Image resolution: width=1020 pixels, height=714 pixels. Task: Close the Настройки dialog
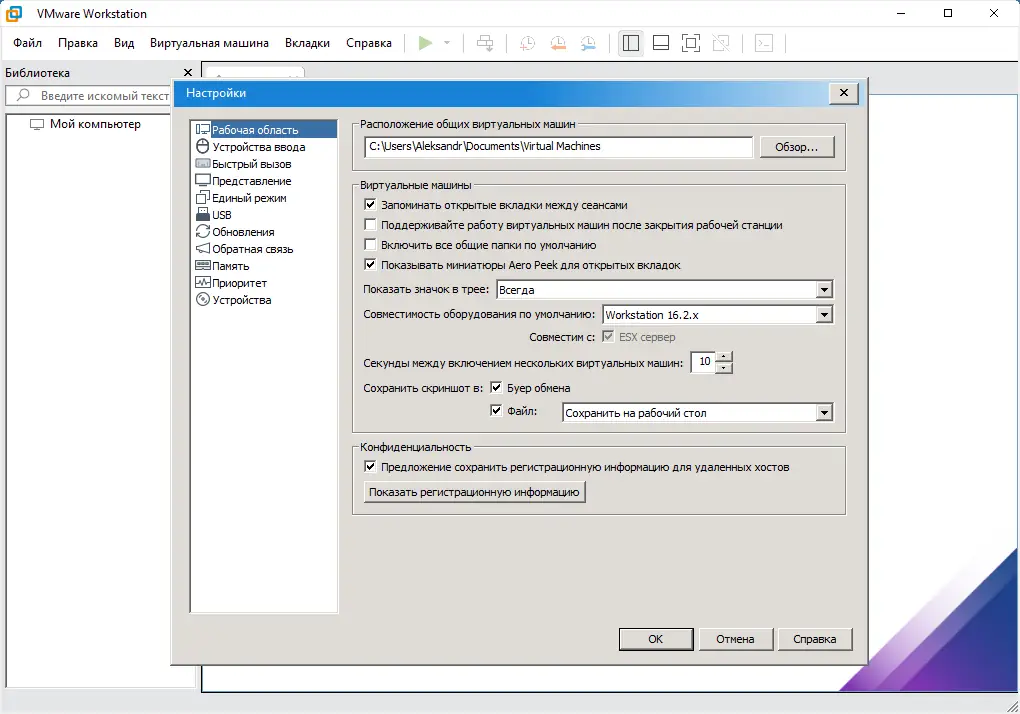tap(844, 93)
